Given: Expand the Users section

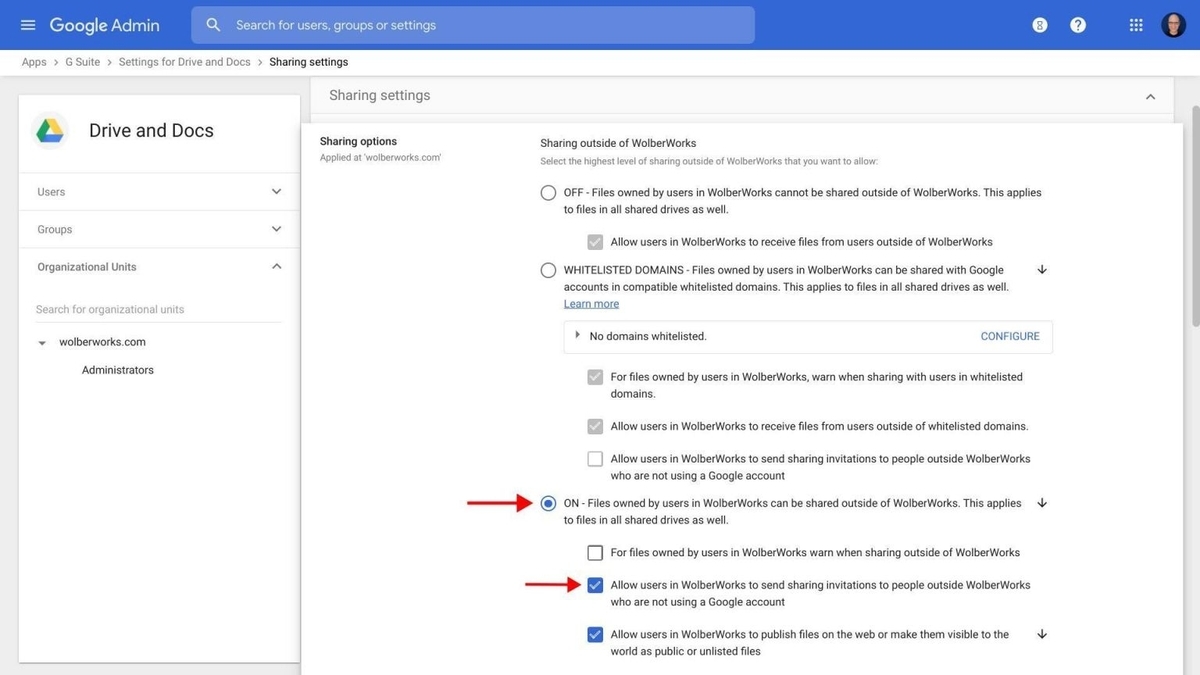Looking at the screenshot, I should tap(275, 190).
